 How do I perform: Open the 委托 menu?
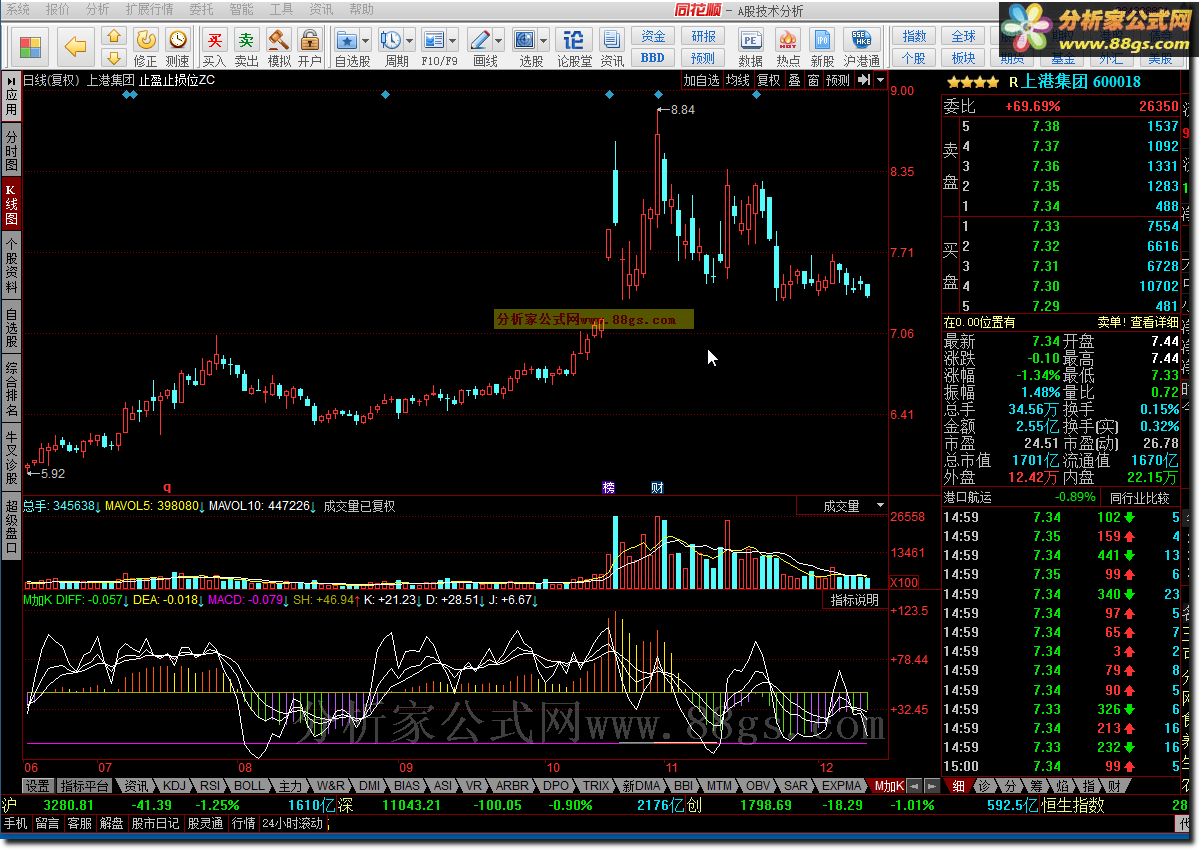(201, 9)
